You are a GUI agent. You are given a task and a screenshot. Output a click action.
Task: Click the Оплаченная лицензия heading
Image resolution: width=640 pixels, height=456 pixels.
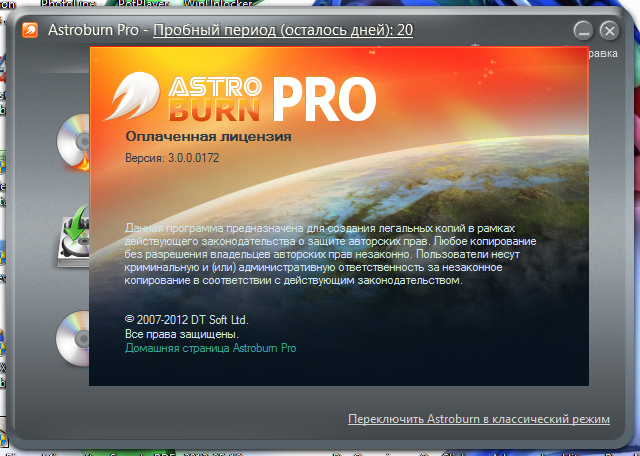coord(208,137)
